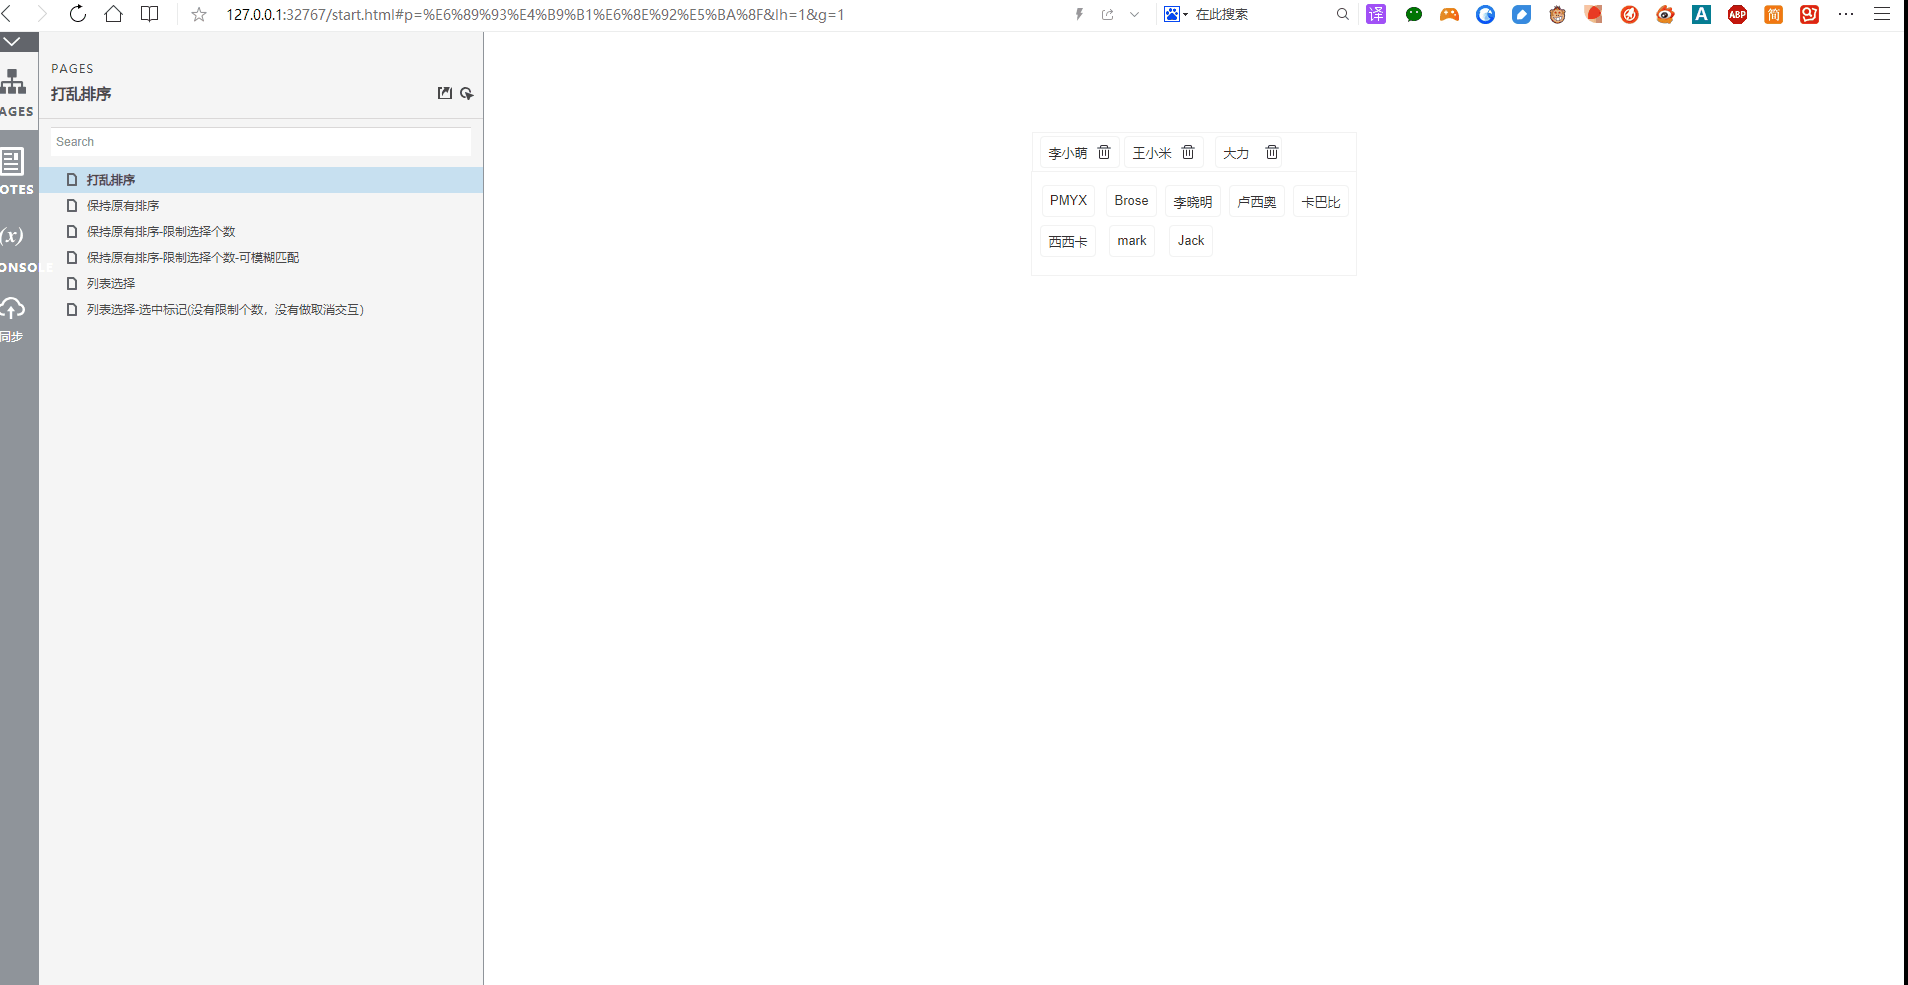The image size is (1908, 985).
Task: Open the blue circular crescent extension icon
Action: click(x=1486, y=14)
